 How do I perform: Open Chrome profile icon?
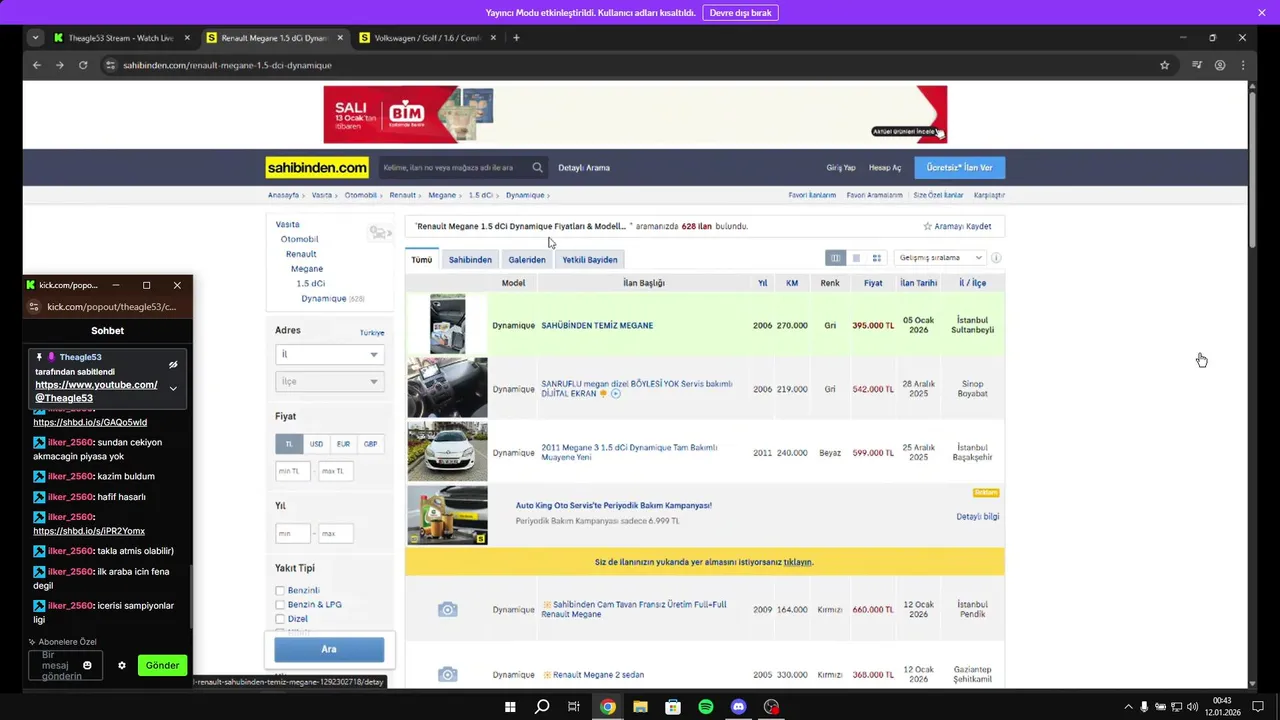[1220, 65]
